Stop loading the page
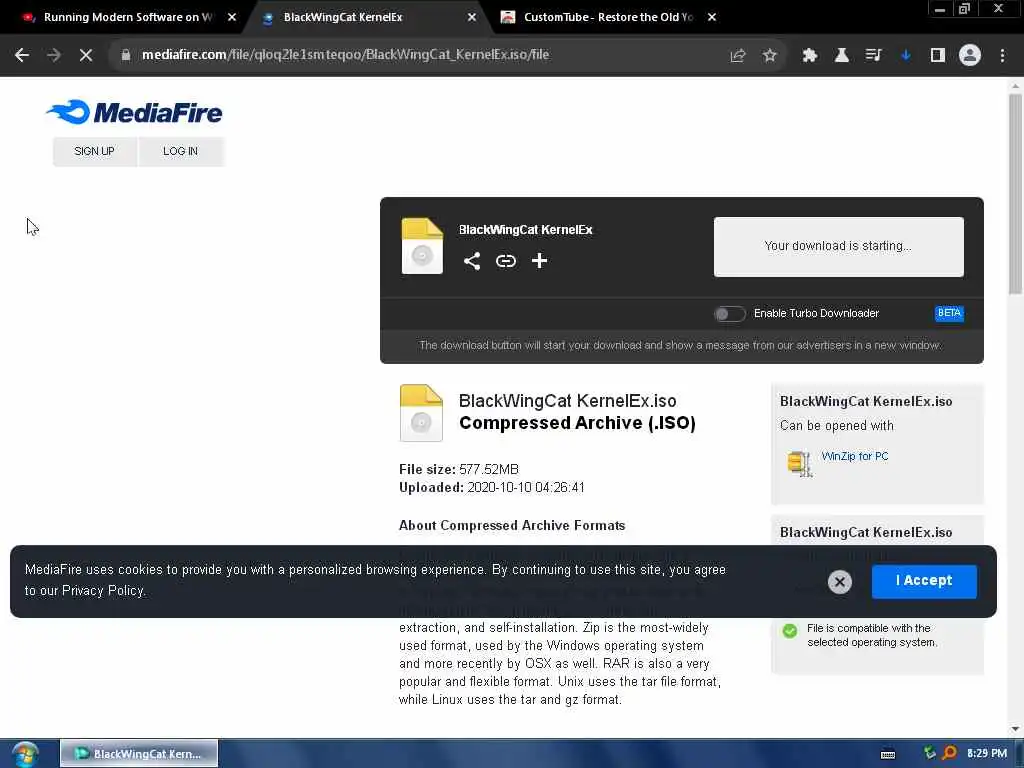 tap(86, 55)
